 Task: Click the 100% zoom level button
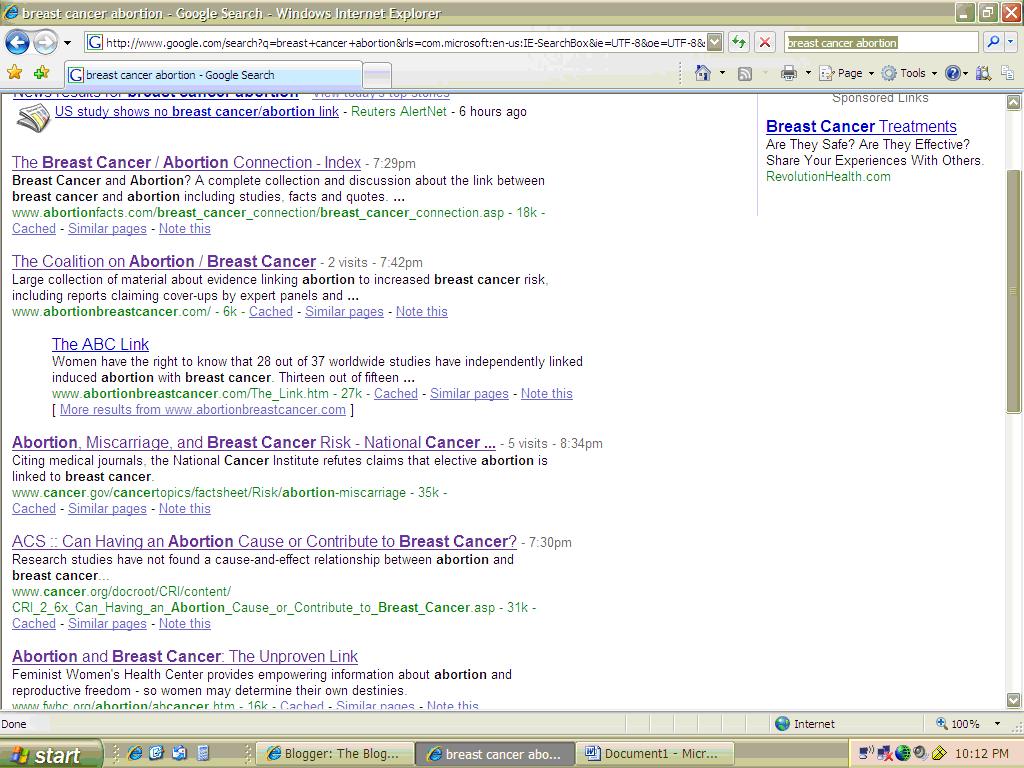pyautogui.click(x=958, y=724)
